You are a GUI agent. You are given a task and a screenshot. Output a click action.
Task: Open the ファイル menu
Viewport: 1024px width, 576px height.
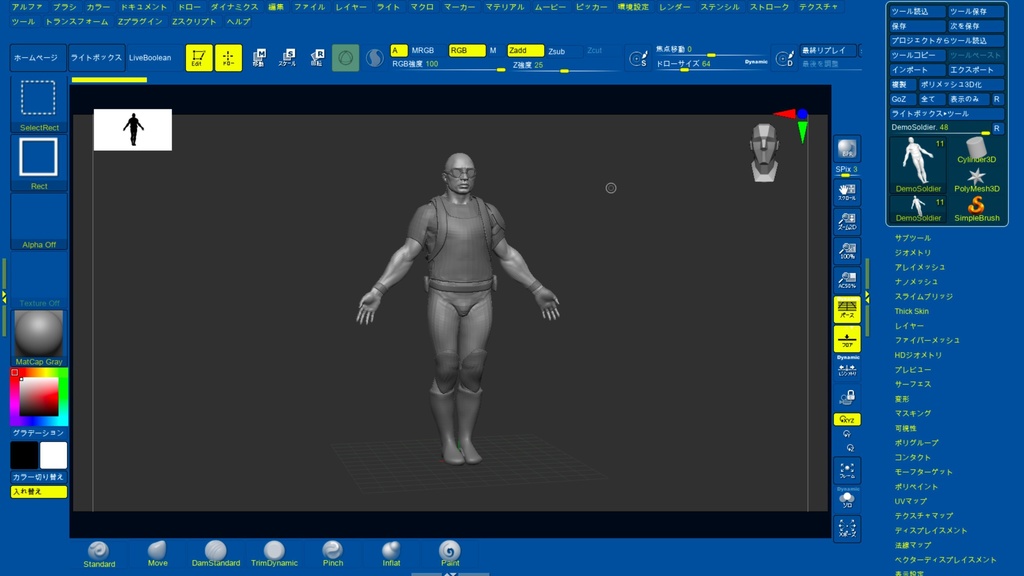pyautogui.click(x=309, y=7)
